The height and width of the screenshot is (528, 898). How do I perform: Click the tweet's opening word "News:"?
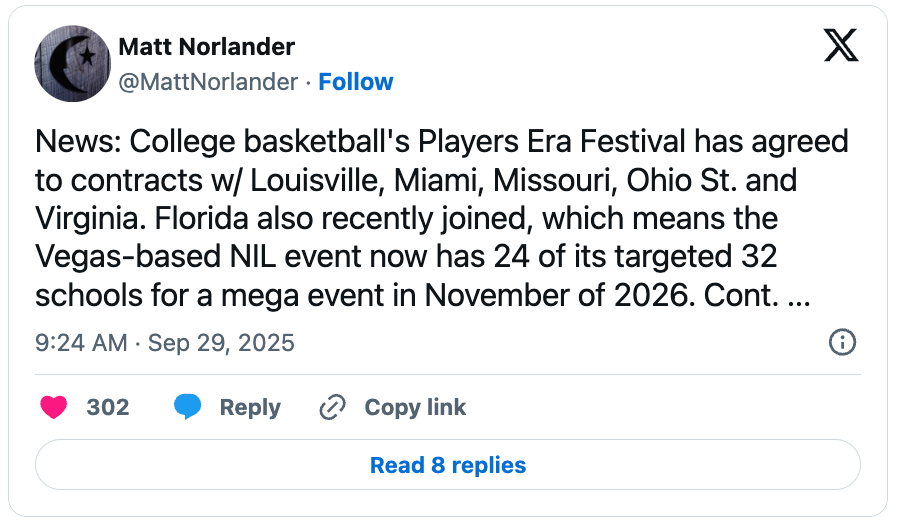pyautogui.click(x=73, y=141)
